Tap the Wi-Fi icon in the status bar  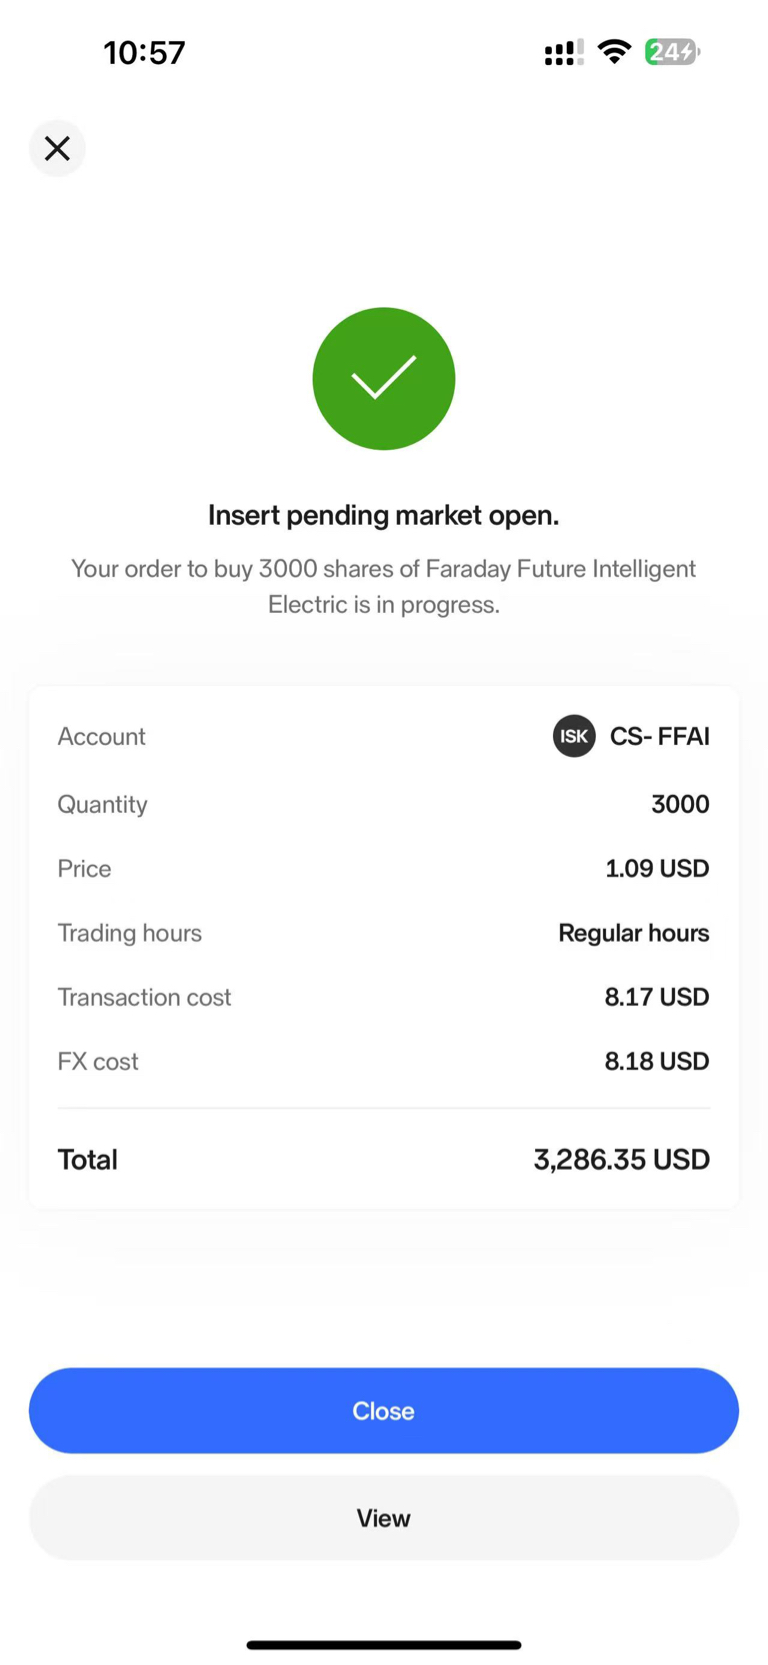[x=614, y=51]
